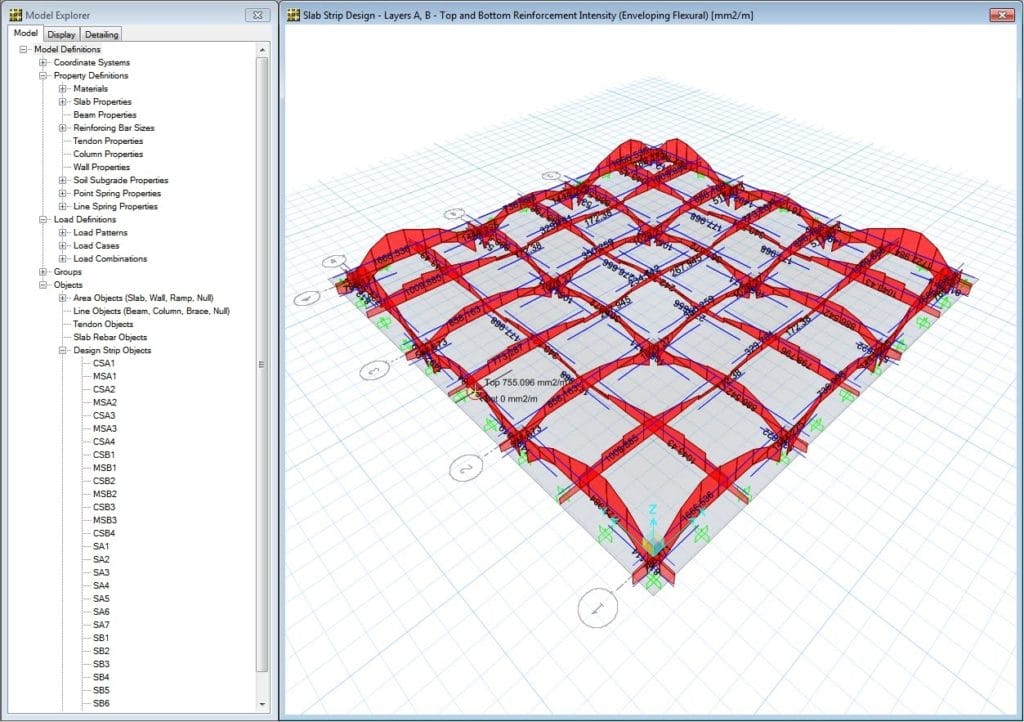
Task: Expand the Load Patterns node
Action: (x=63, y=233)
